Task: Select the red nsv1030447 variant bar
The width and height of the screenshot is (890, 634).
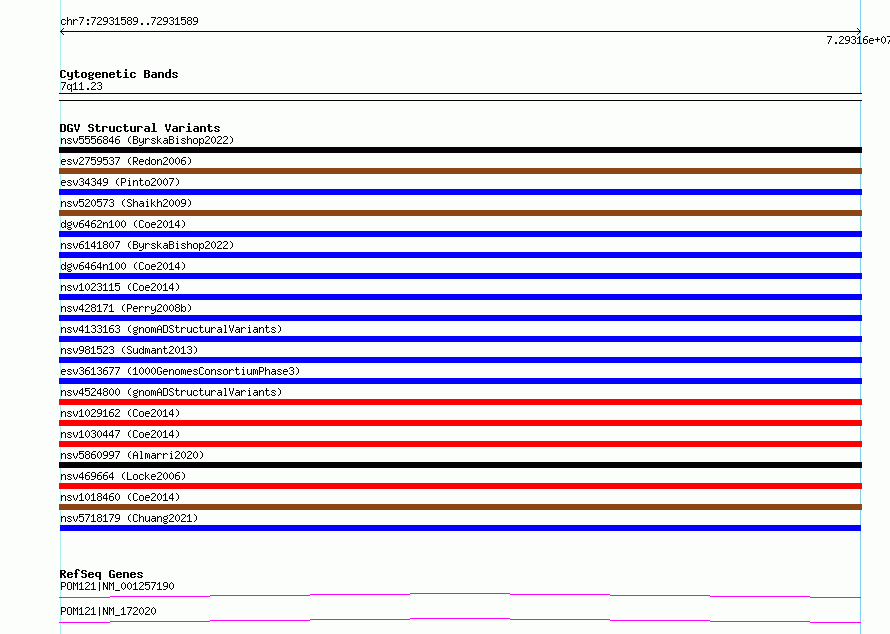Action: 460,444
